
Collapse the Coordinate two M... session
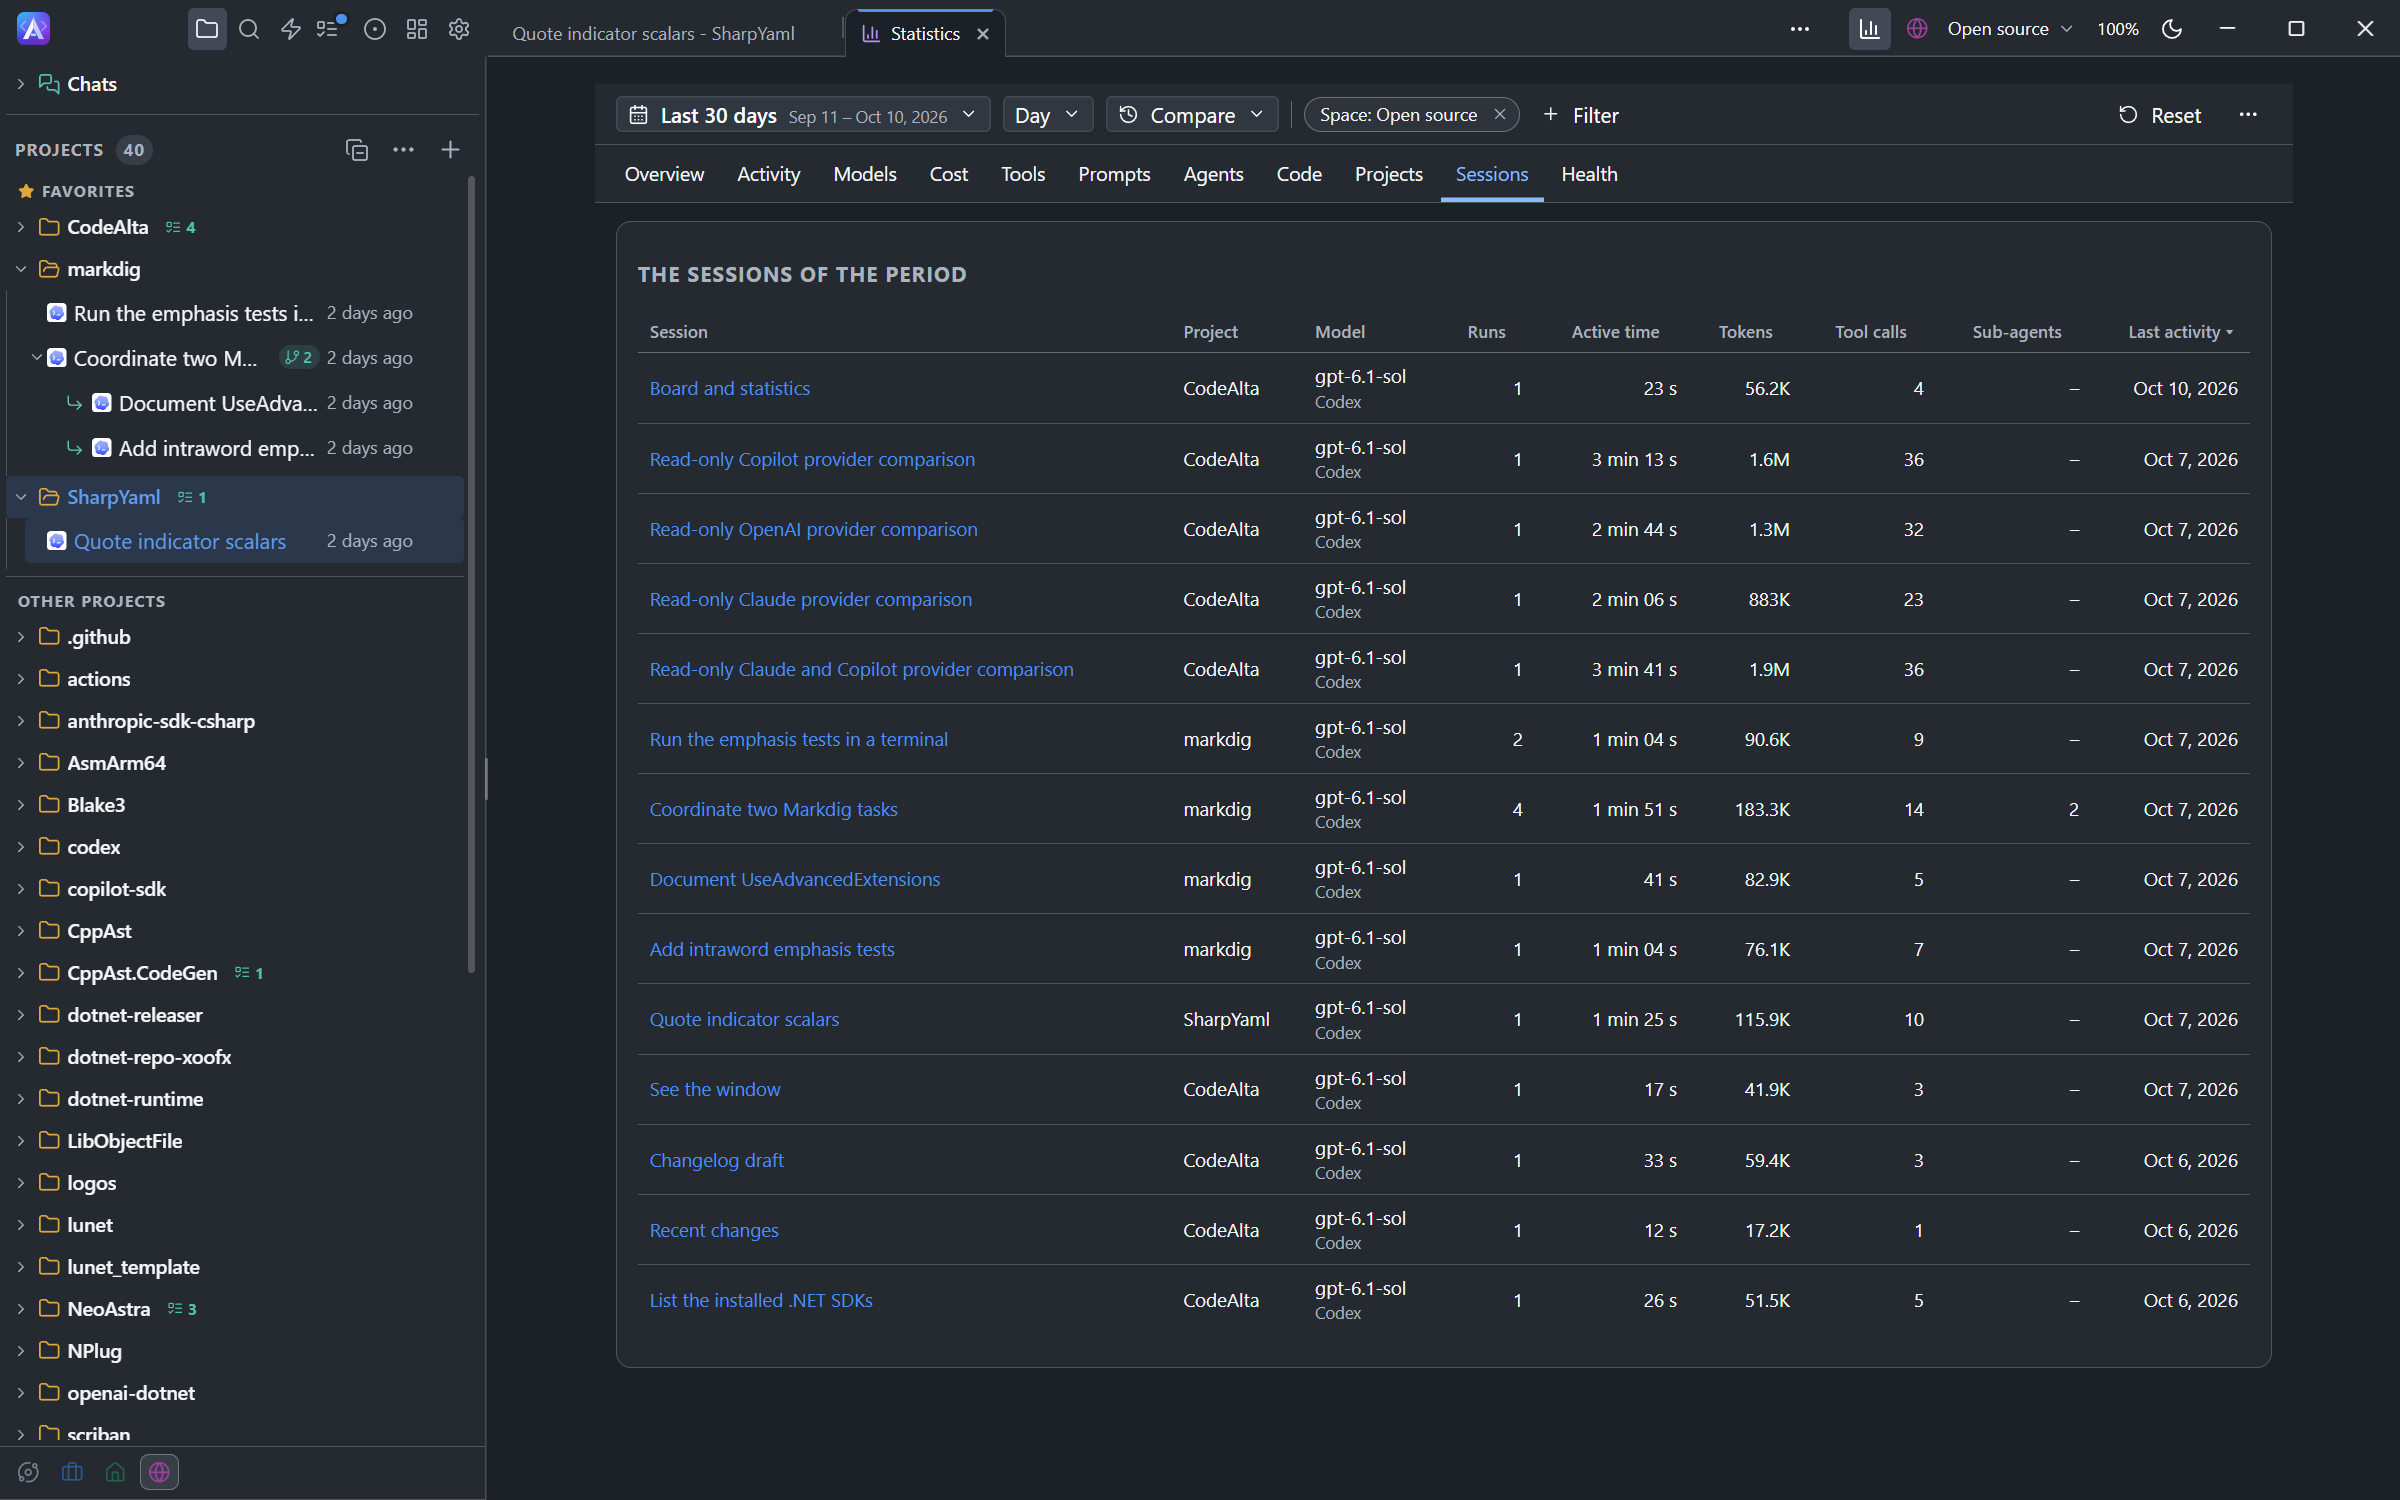(x=37, y=357)
